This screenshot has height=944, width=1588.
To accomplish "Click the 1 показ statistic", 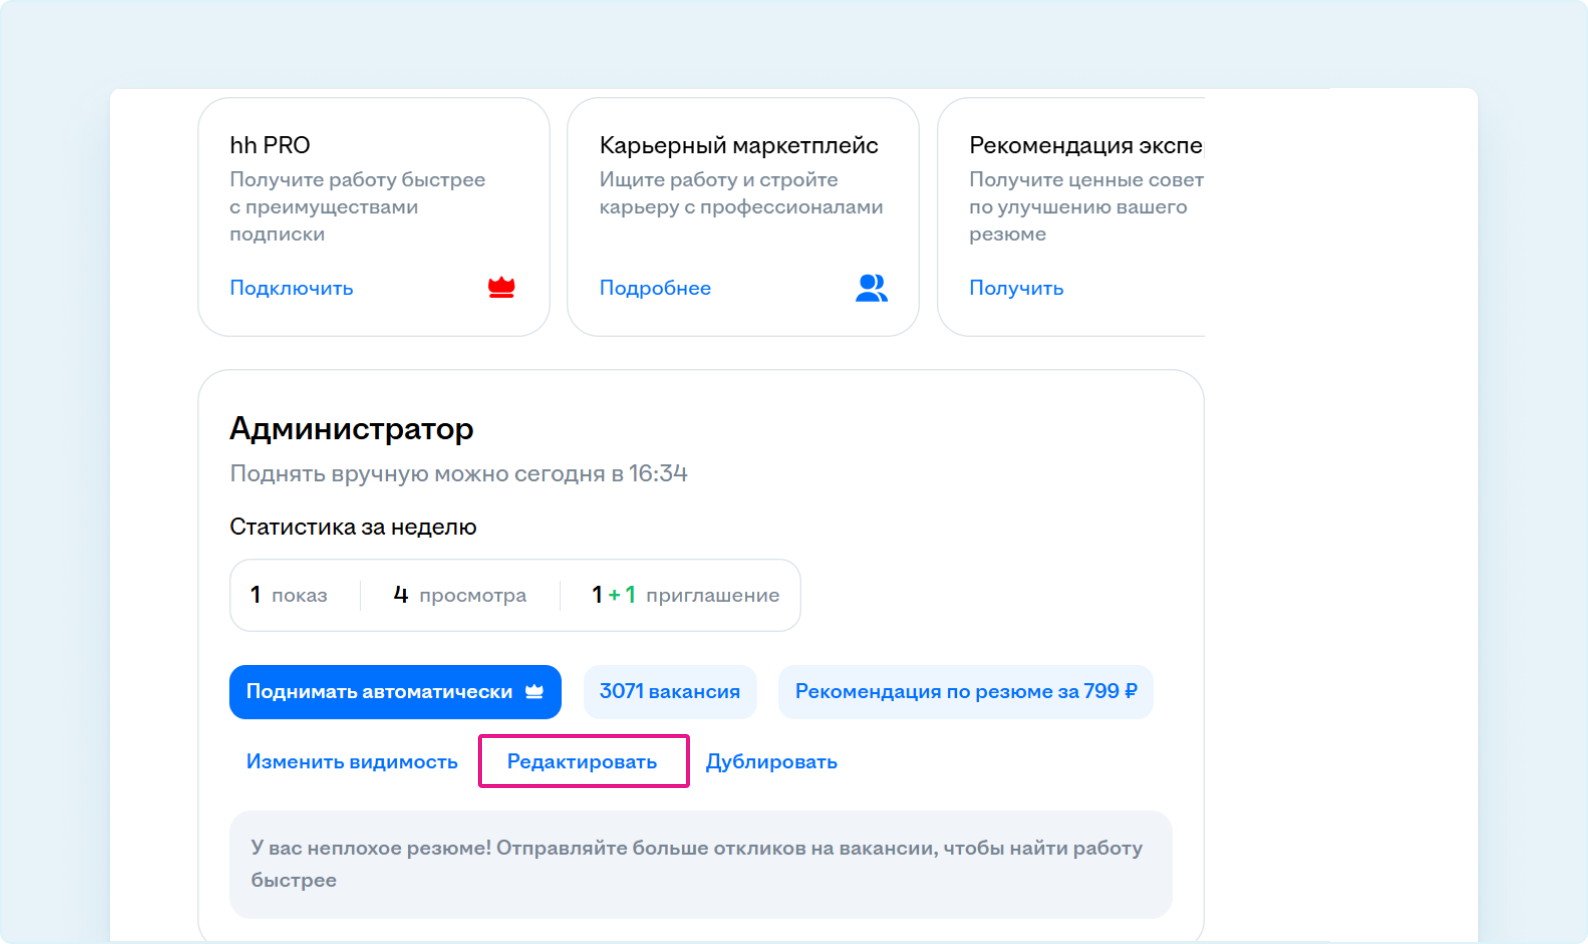I will point(289,595).
